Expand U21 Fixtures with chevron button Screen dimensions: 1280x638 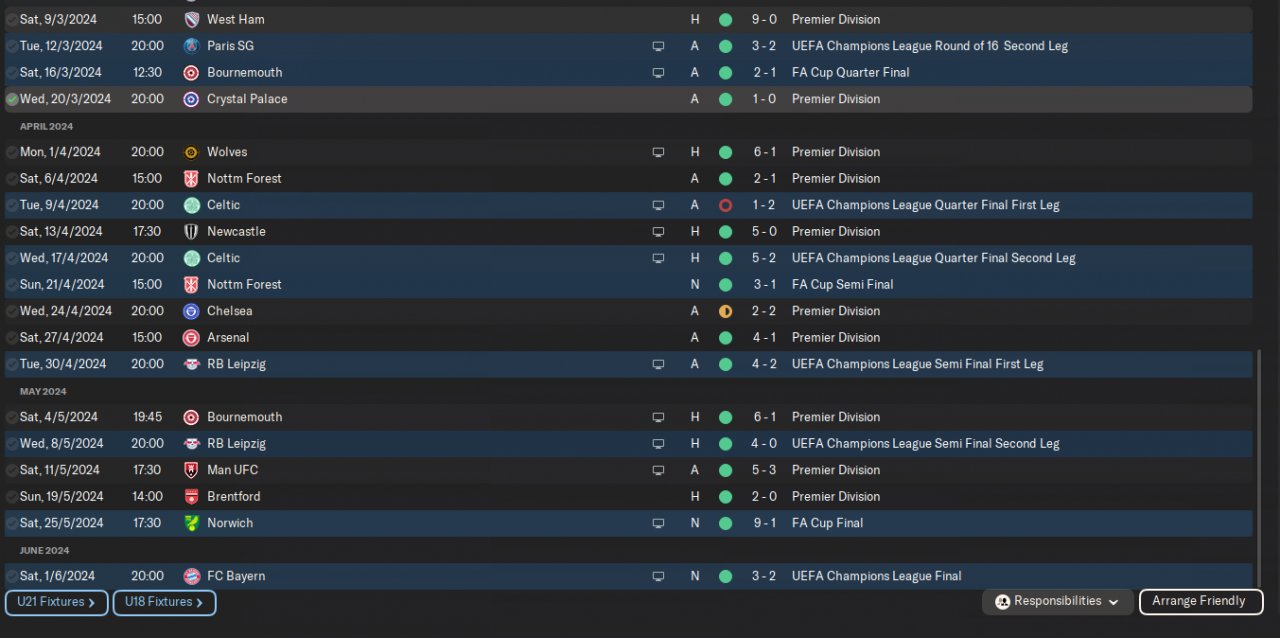click(56, 603)
